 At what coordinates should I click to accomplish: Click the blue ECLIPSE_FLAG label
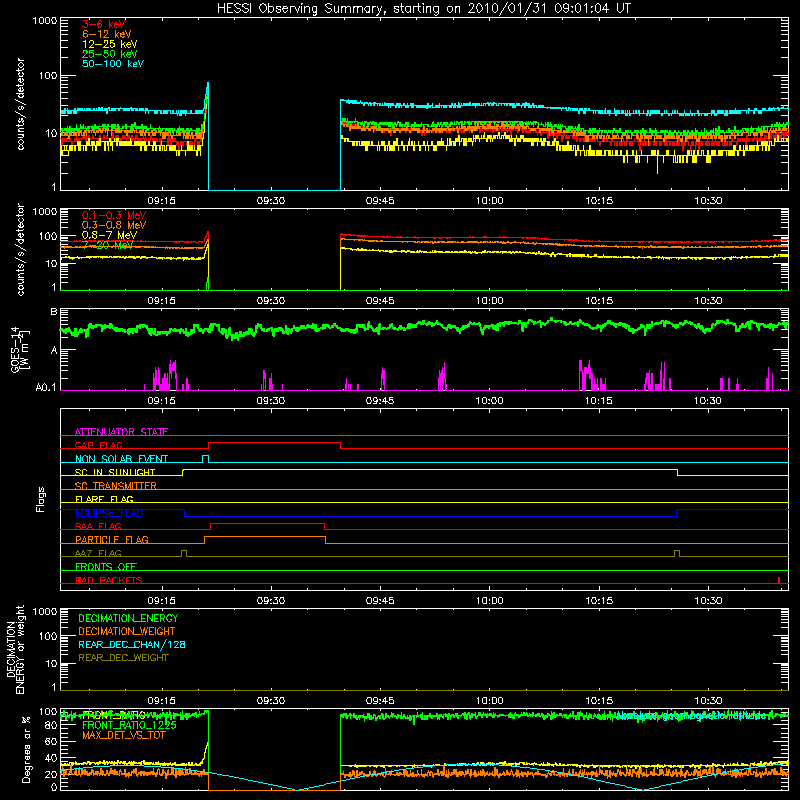109,513
